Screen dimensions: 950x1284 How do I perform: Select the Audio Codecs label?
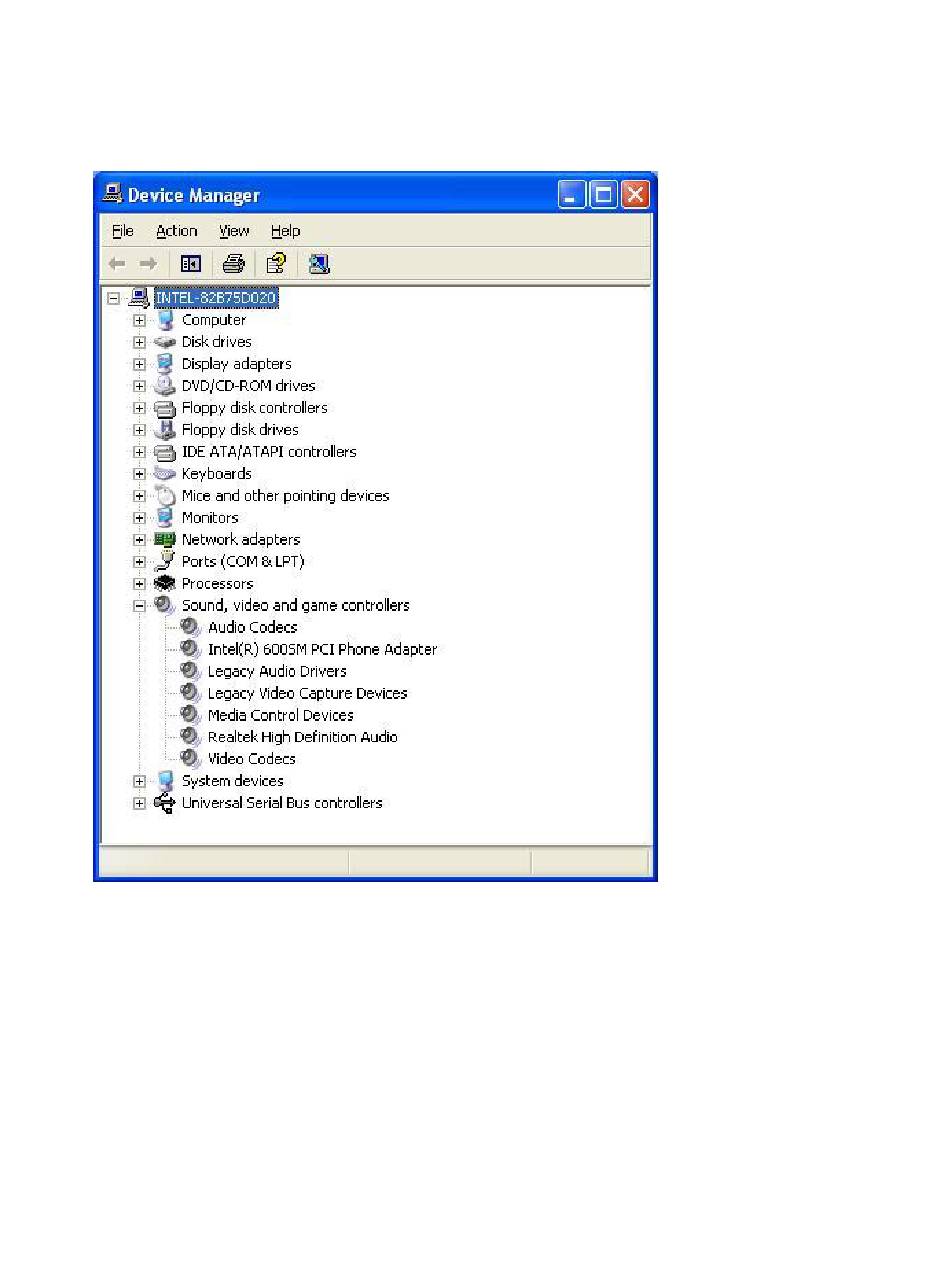pos(252,628)
